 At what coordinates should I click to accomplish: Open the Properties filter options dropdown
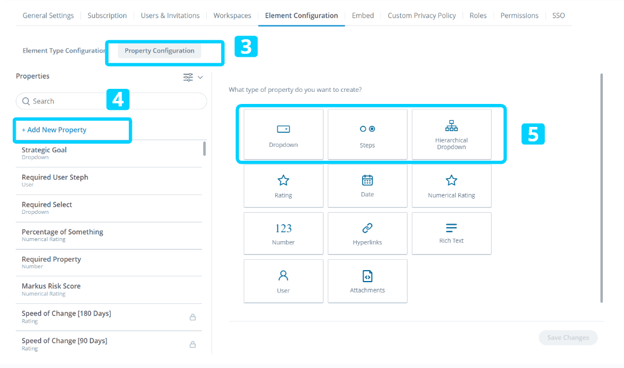point(193,77)
